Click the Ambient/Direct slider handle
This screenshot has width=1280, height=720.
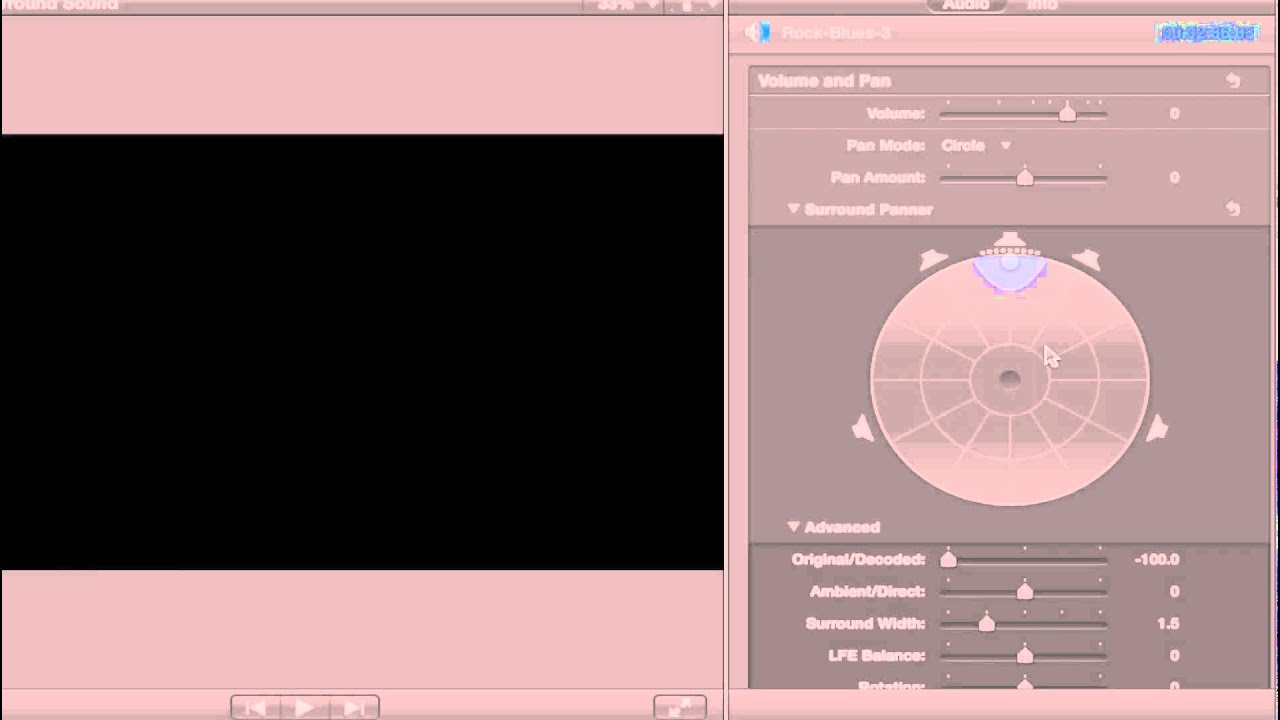pyautogui.click(x=1024, y=591)
